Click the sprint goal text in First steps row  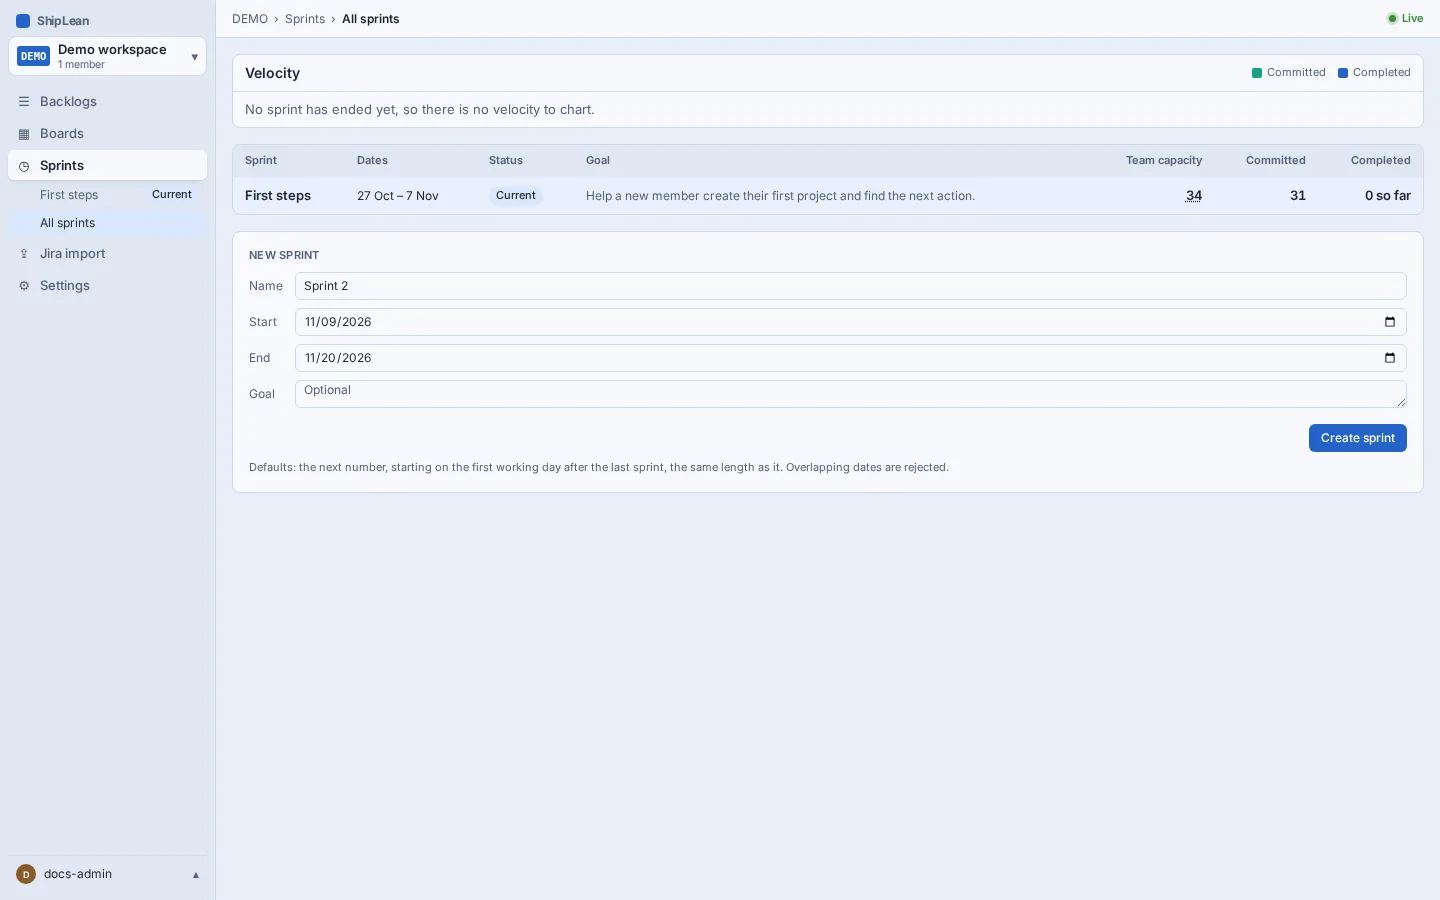[x=780, y=196]
